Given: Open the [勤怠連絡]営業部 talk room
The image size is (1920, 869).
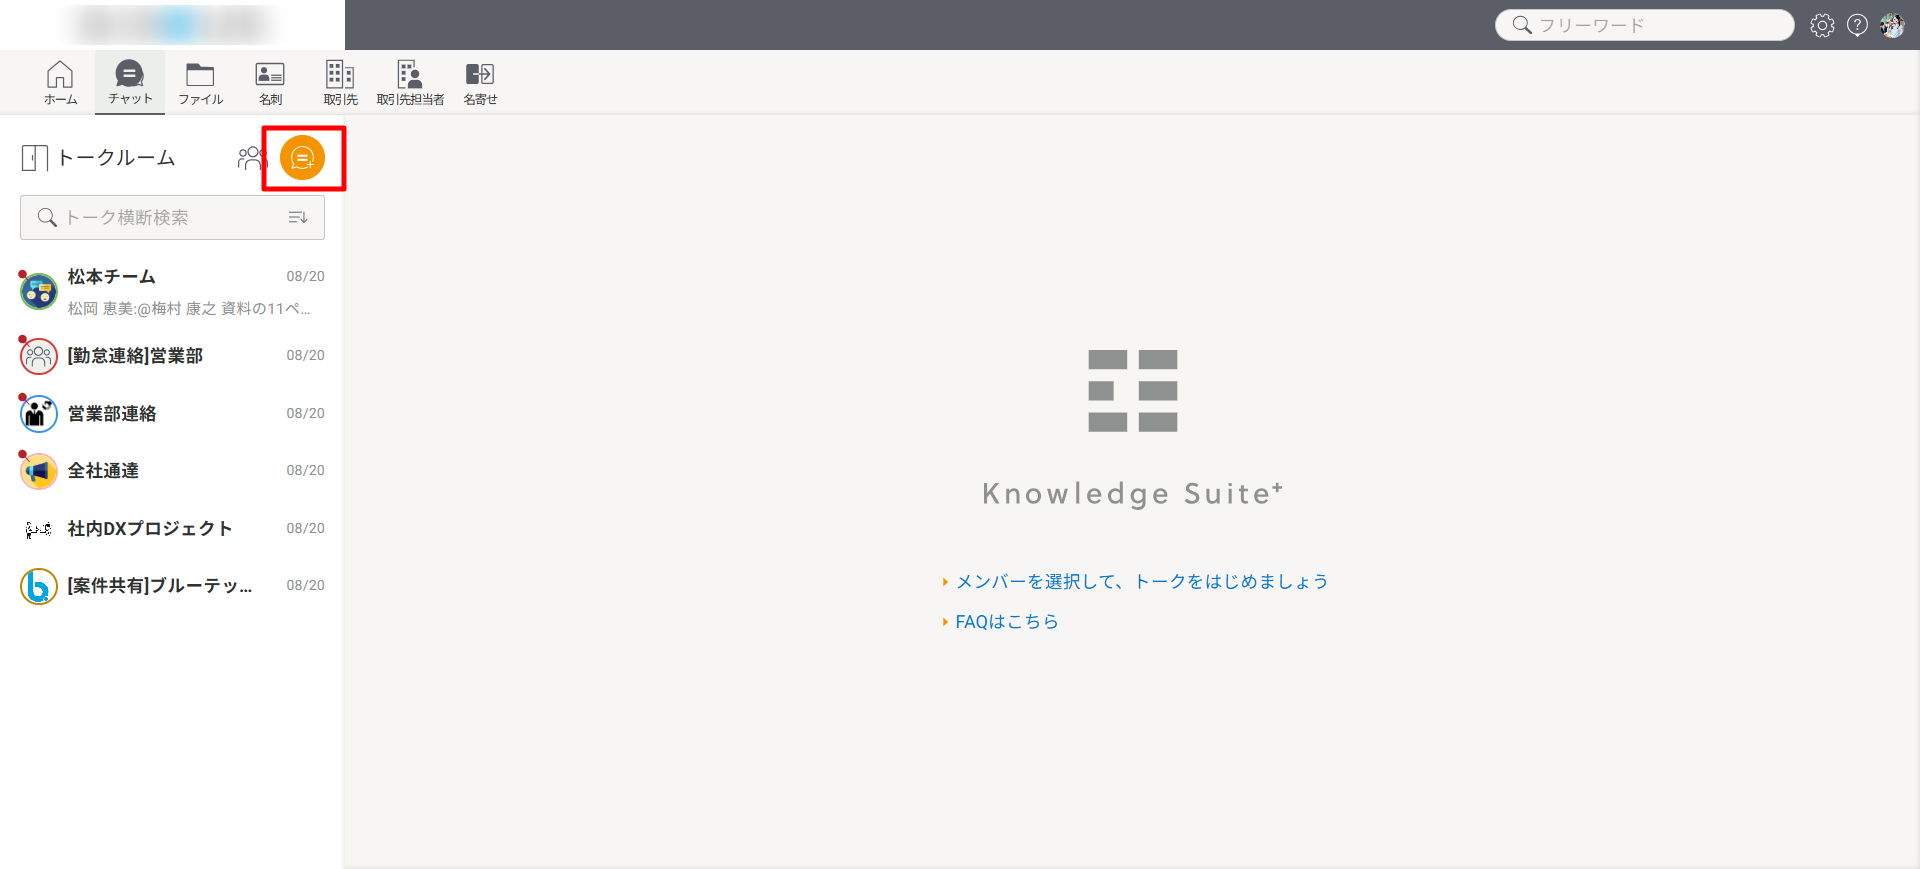Looking at the screenshot, I should tap(172, 356).
